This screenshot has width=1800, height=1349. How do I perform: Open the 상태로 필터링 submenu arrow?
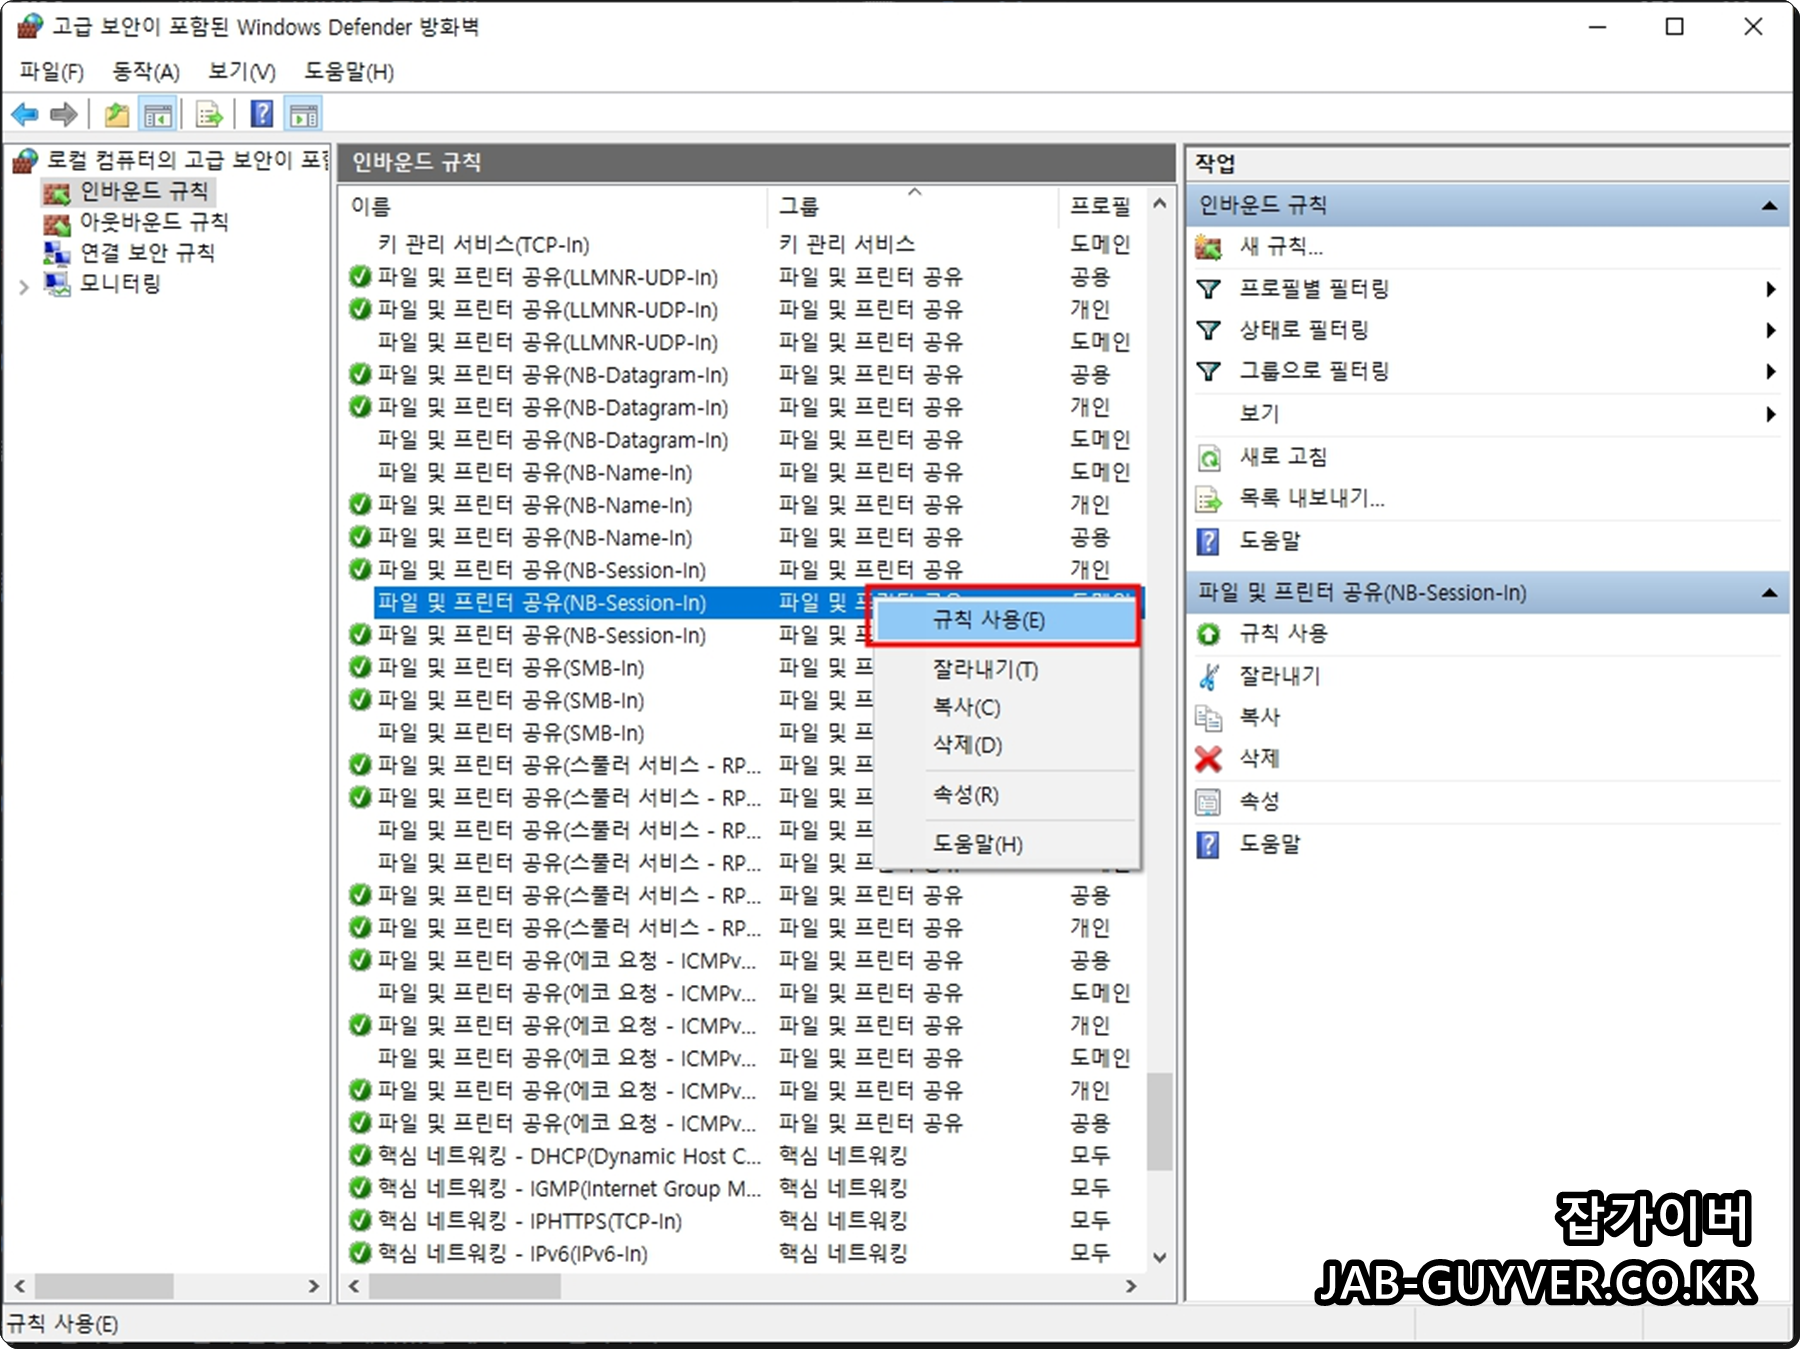click(x=1770, y=330)
